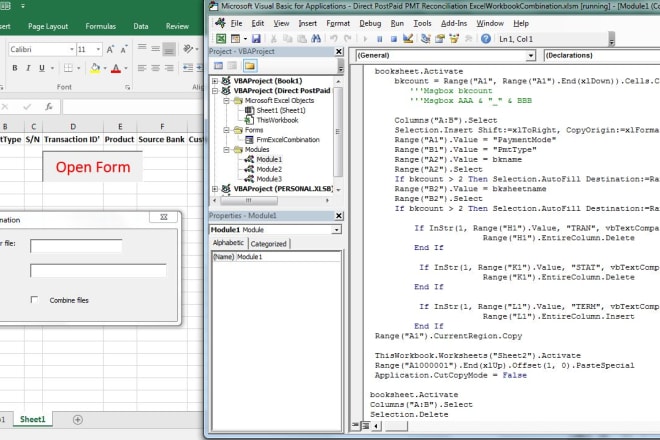This screenshot has height=440, width=660.
Task: Click the Undo arrow in VBA toolbar
Action: (x=333, y=39)
